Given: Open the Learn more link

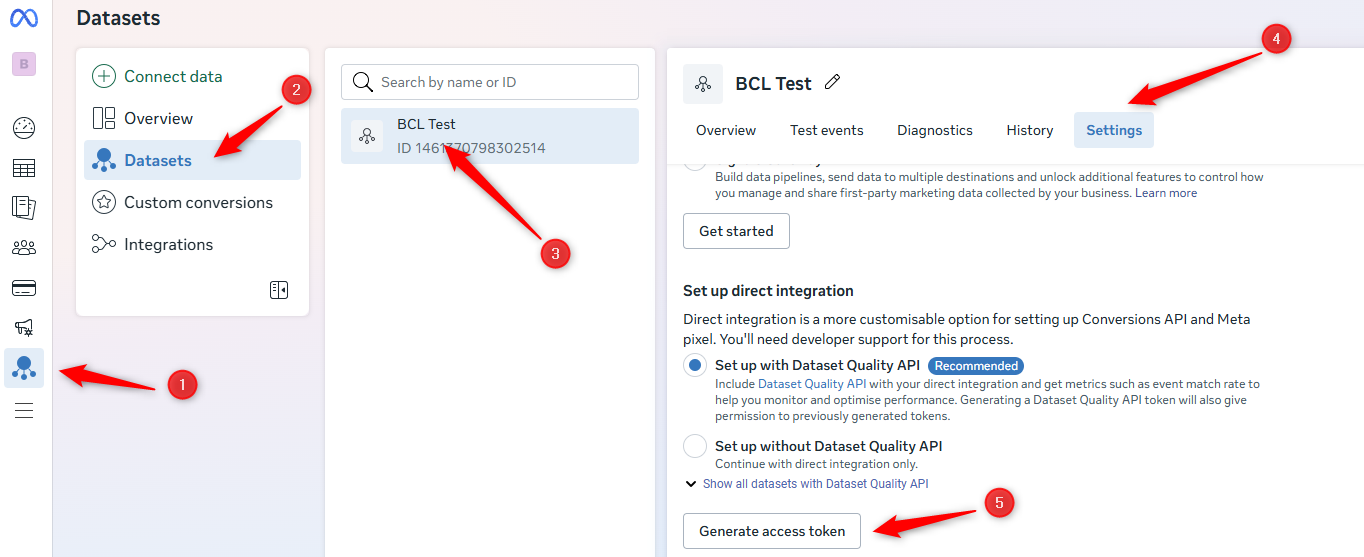Looking at the screenshot, I should (x=1167, y=193).
